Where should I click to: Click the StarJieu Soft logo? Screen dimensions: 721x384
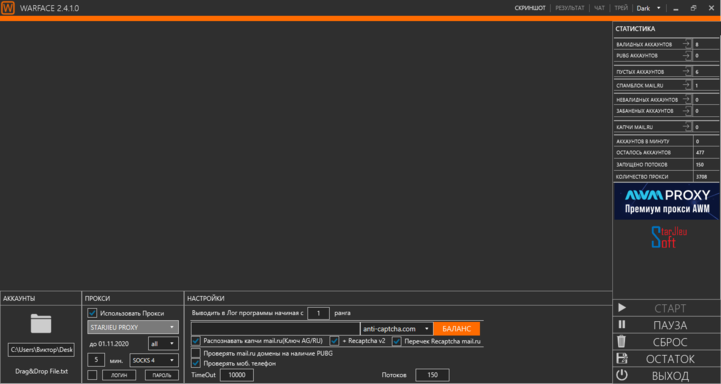[x=669, y=237]
